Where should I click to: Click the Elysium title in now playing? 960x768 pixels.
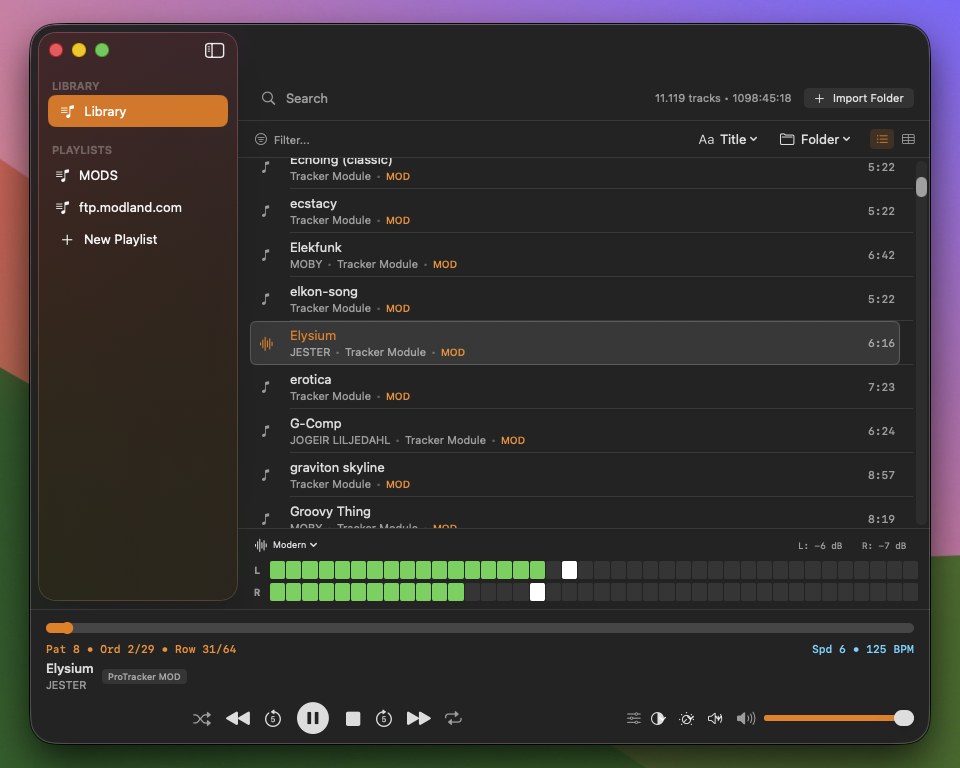coord(70,668)
